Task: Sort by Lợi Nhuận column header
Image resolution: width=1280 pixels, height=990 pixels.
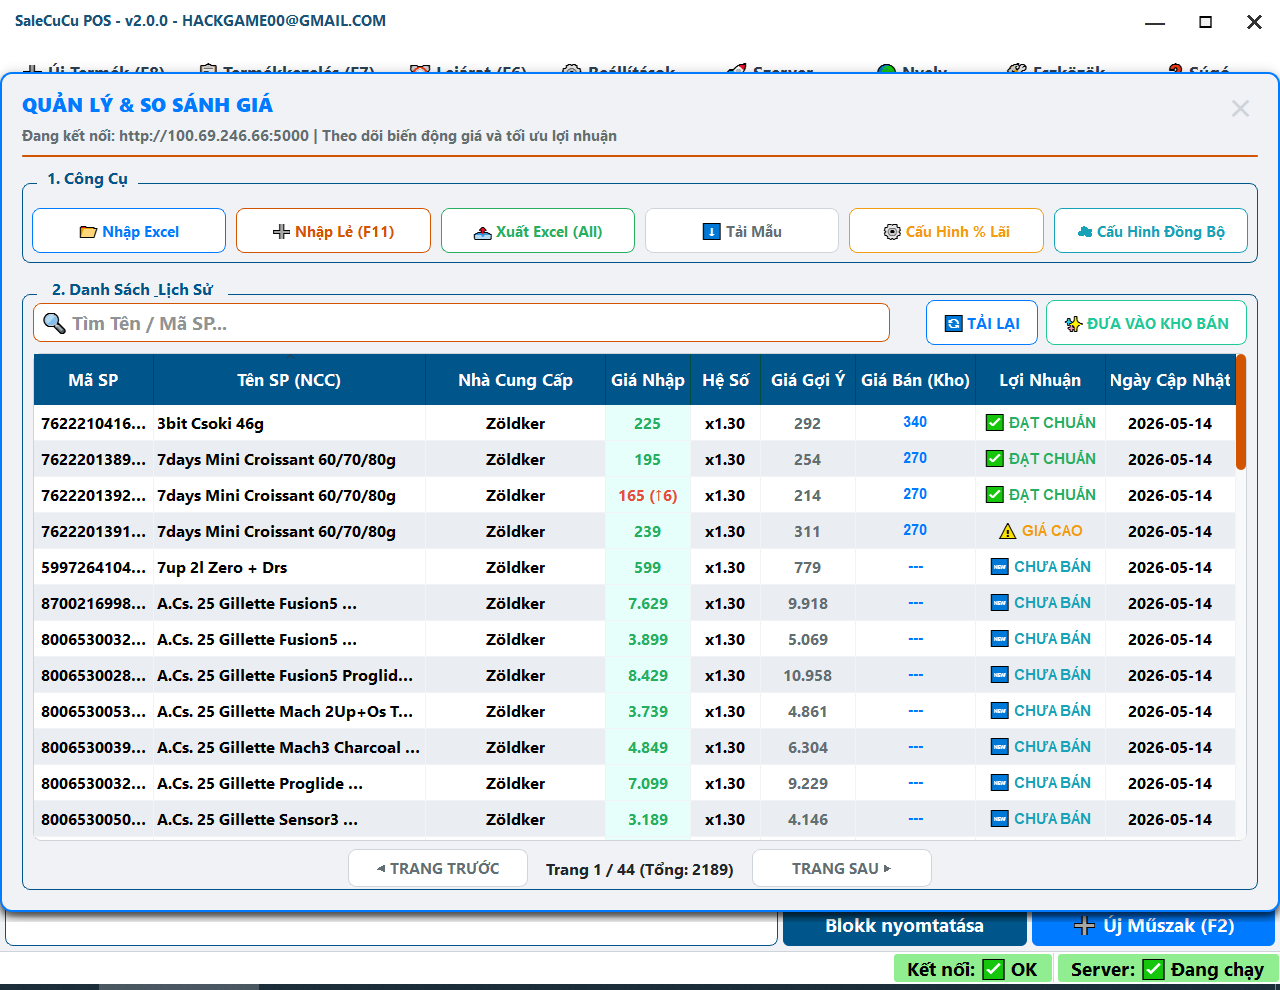Action: [1040, 380]
